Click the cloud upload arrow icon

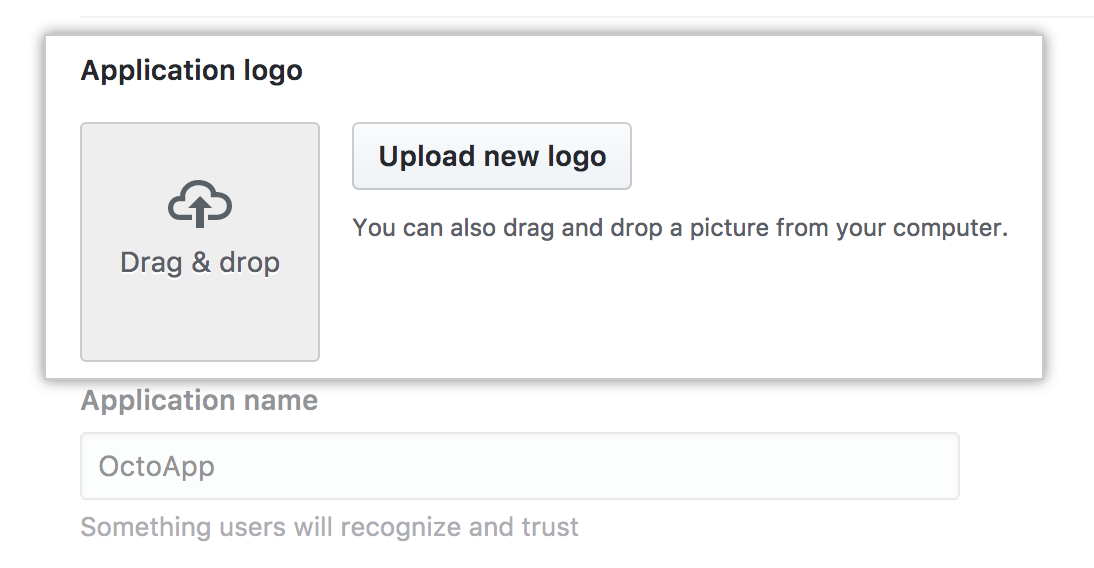point(200,204)
